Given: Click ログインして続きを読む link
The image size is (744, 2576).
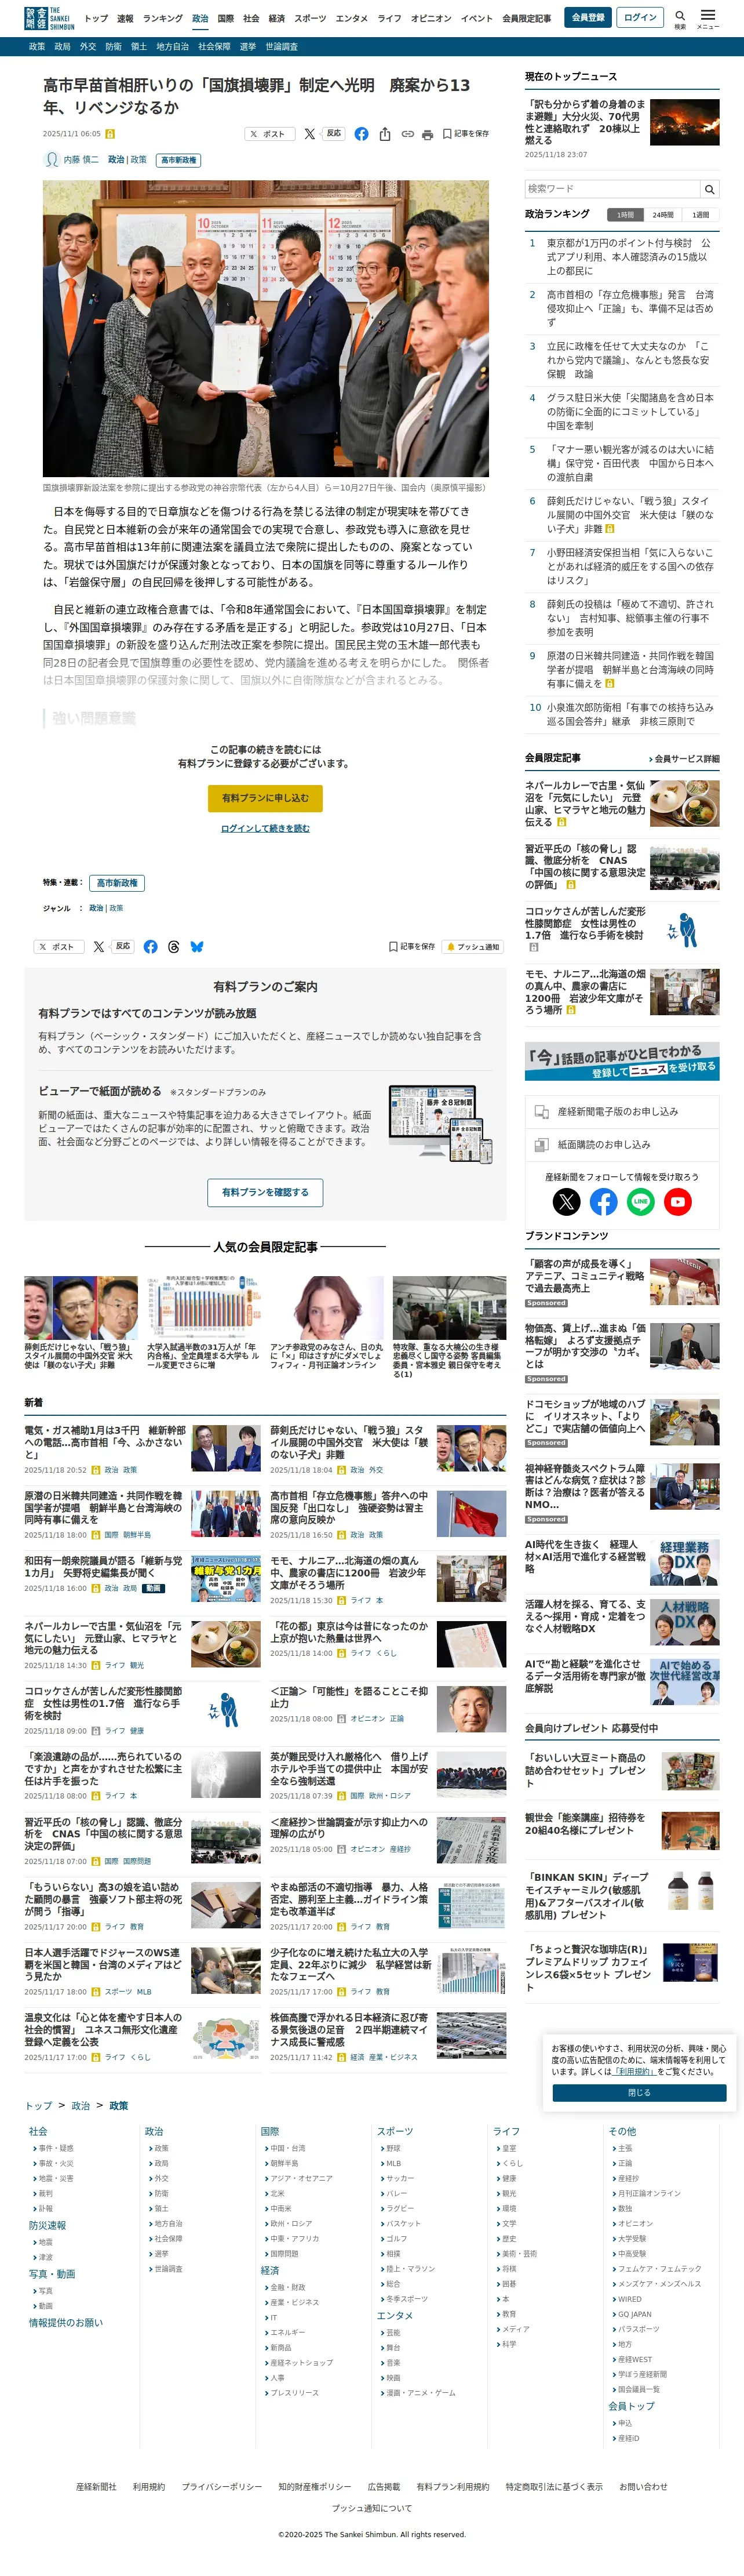Looking at the screenshot, I should pyautogui.click(x=265, y=828).
